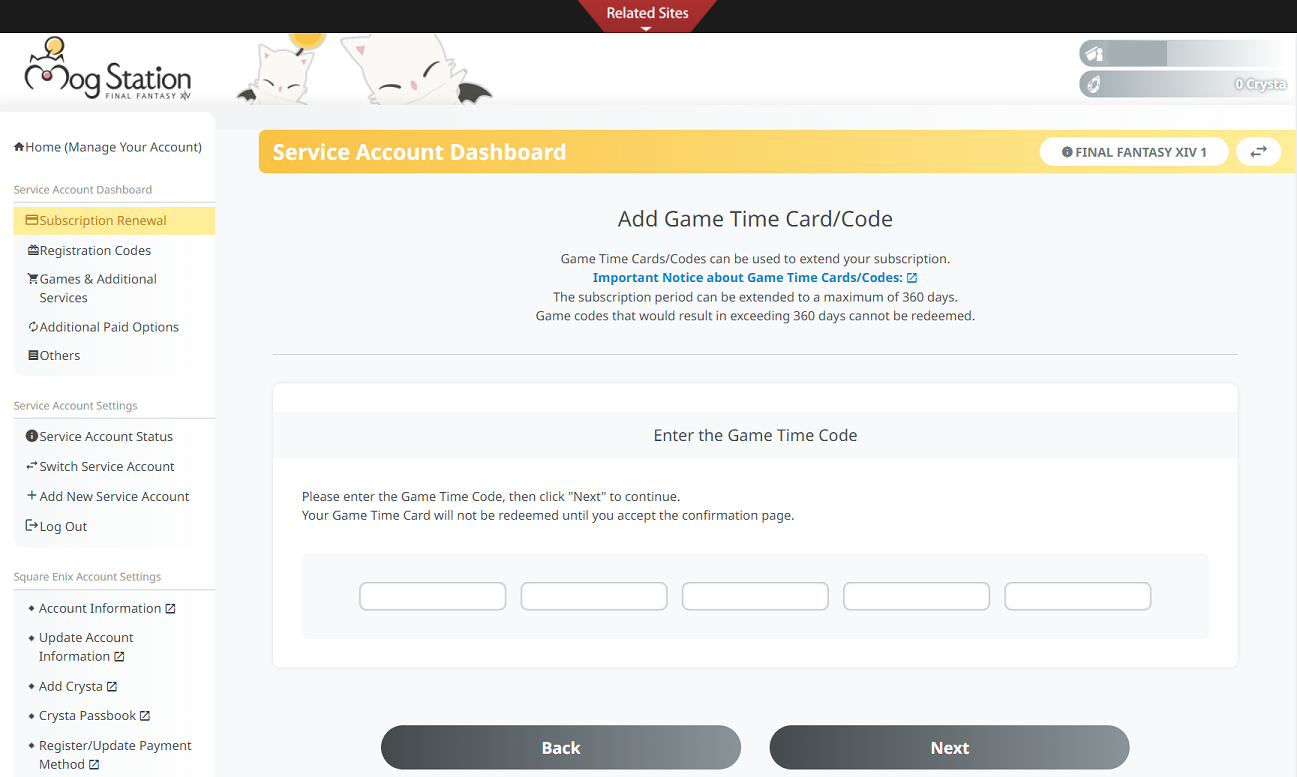Open Registration Codes menu item
The image size is (1297, 777).
click(x=95, y=250)
